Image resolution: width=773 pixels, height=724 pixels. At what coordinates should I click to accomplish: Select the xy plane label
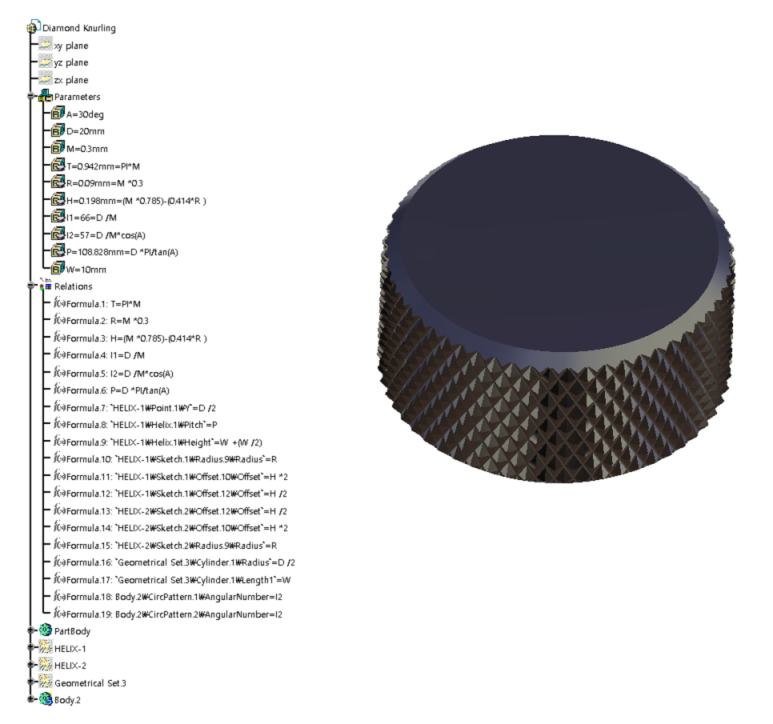pyautogui.click(x=71, y=46)
